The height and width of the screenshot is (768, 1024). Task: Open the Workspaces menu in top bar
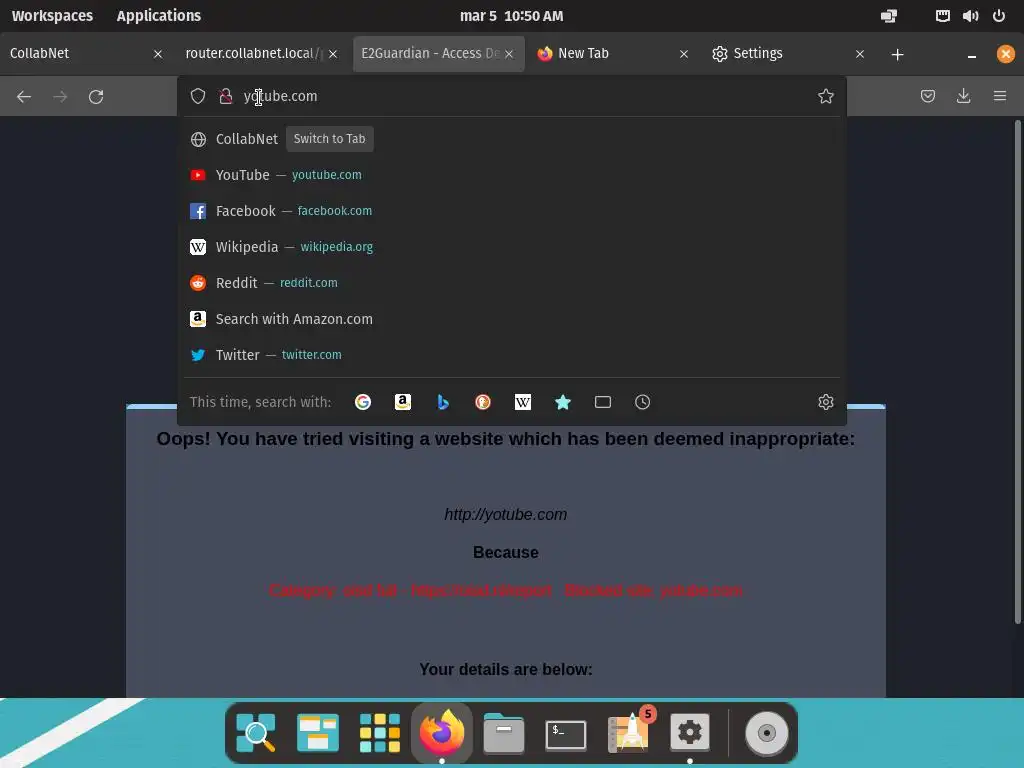tap(52, 16)
